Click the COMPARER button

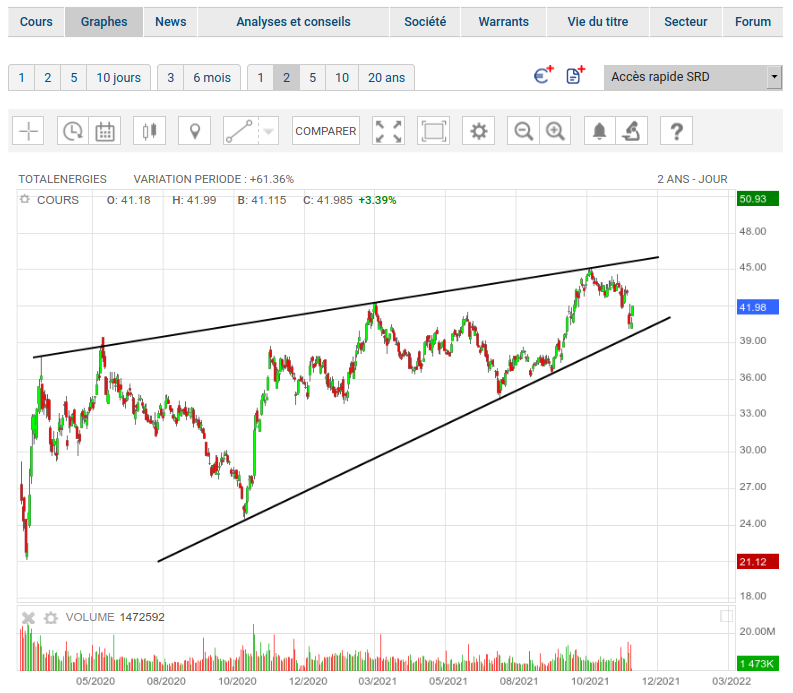point(326,131)
